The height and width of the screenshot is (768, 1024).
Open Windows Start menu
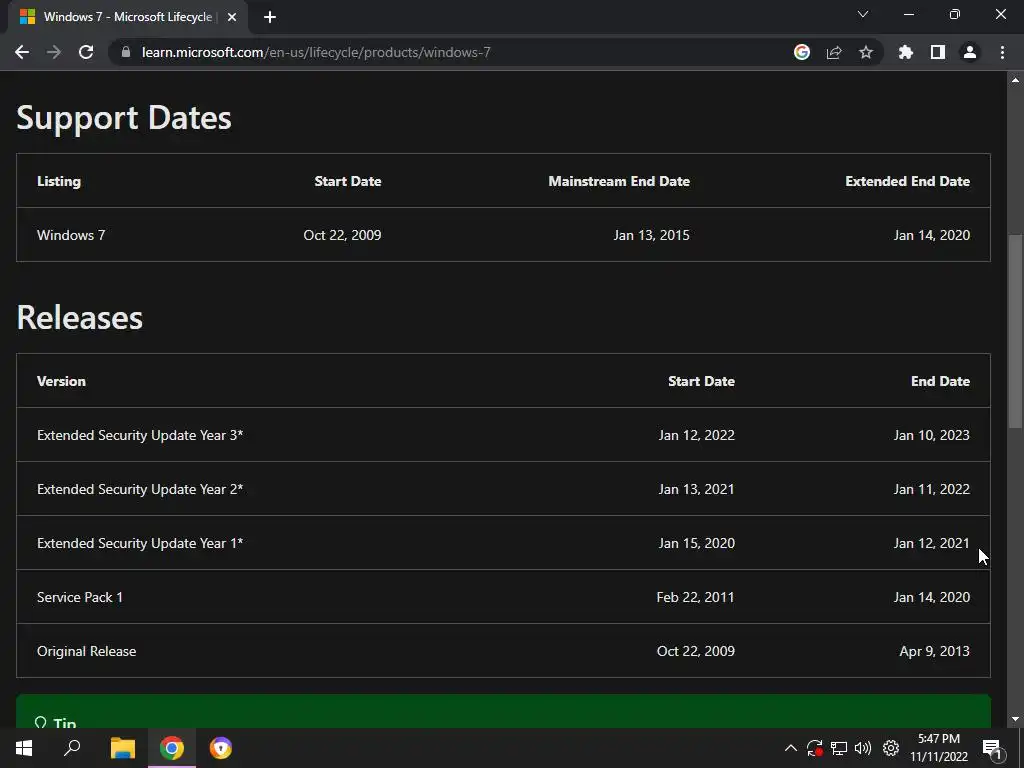(24, 748)
